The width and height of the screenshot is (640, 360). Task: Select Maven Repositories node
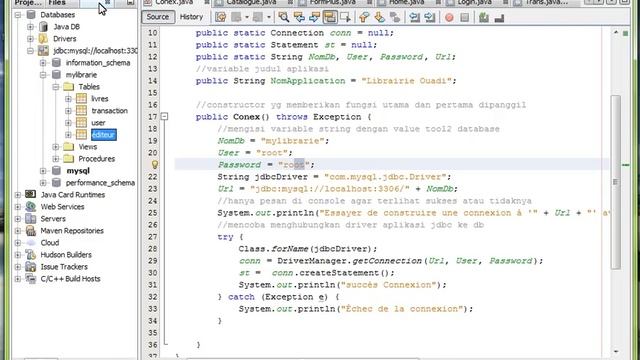[x=72, y=231]
